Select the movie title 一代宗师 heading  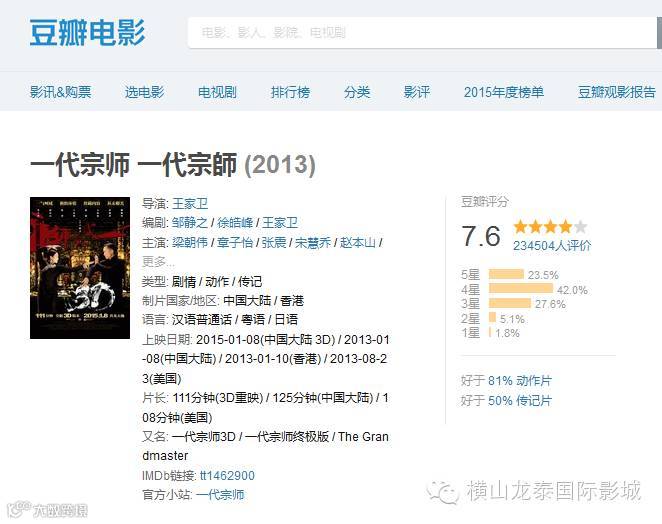[173, 165]
